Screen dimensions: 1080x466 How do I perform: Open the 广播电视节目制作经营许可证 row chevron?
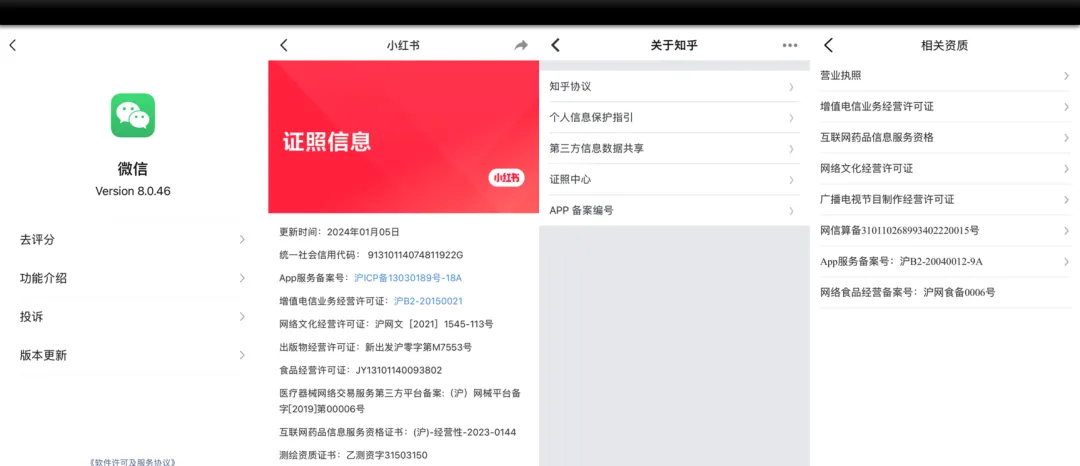pyautogui.click(x=1066, y=200)
